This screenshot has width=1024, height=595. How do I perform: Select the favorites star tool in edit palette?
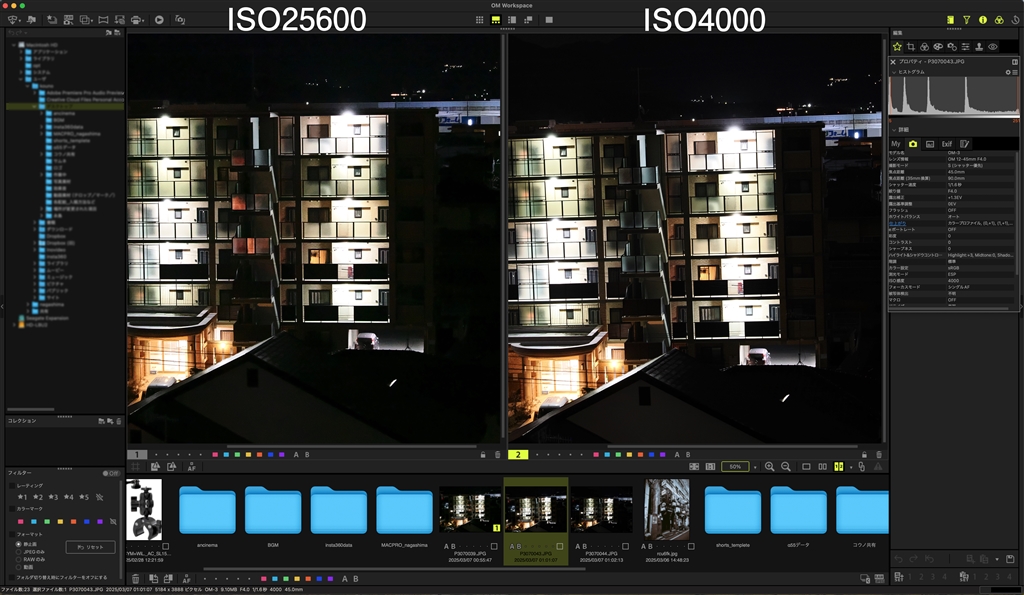[x=897, y=47]
